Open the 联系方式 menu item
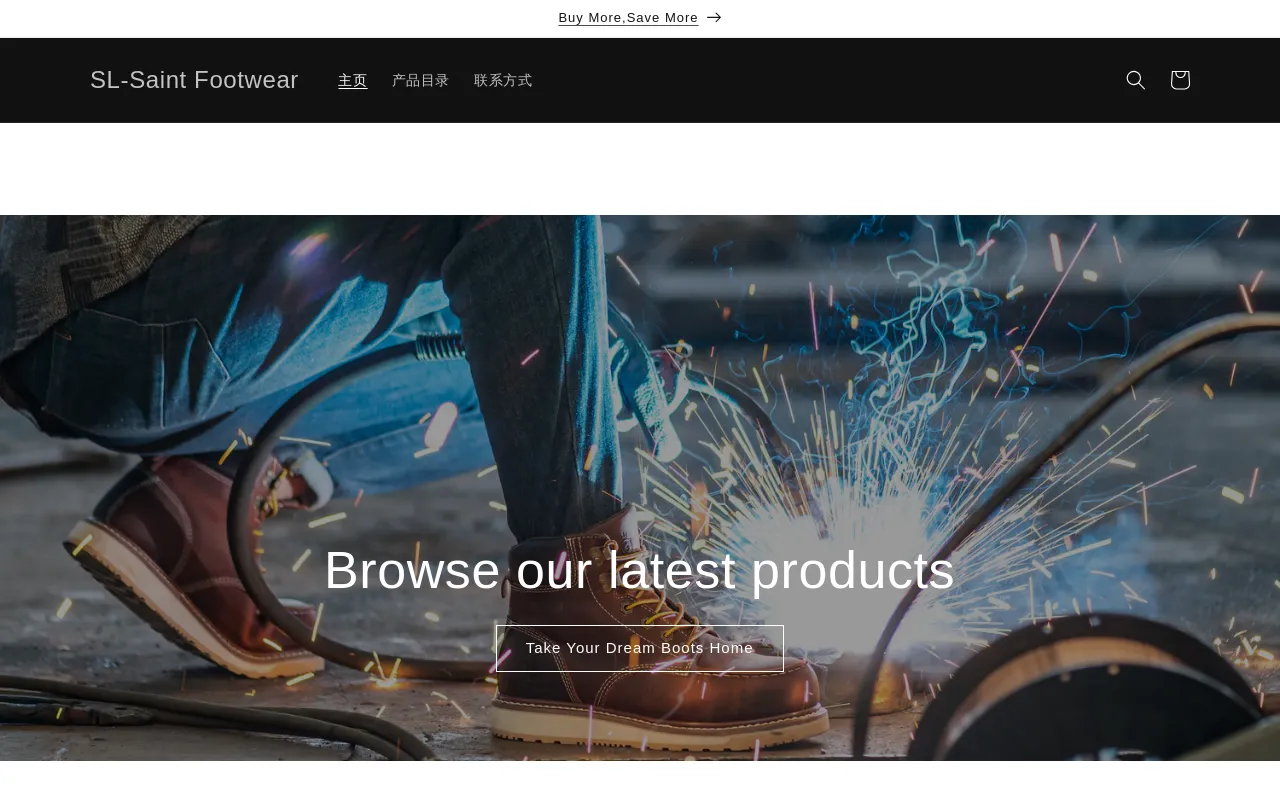1280x800 pixels. 503,81
